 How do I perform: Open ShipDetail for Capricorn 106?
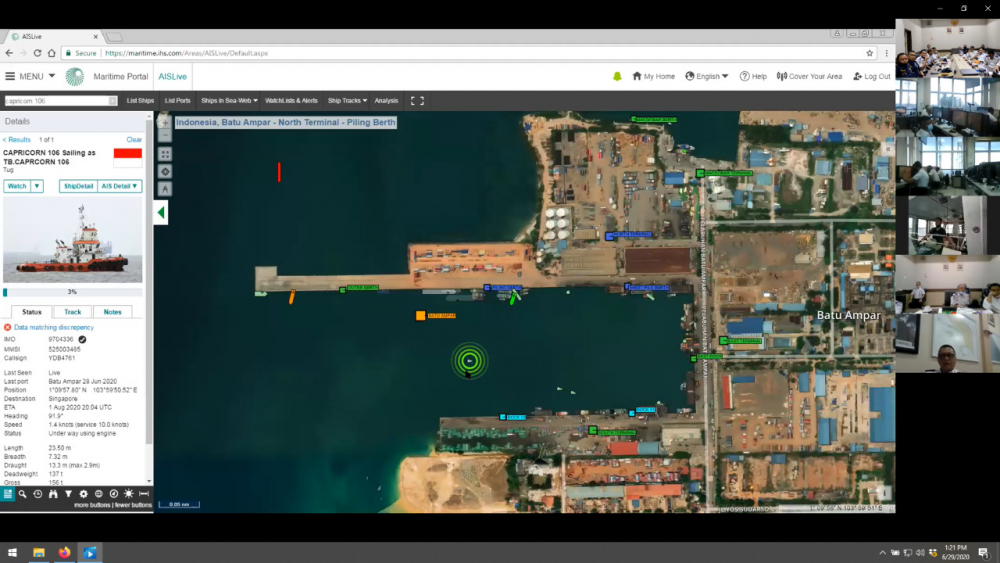point(78,186)
